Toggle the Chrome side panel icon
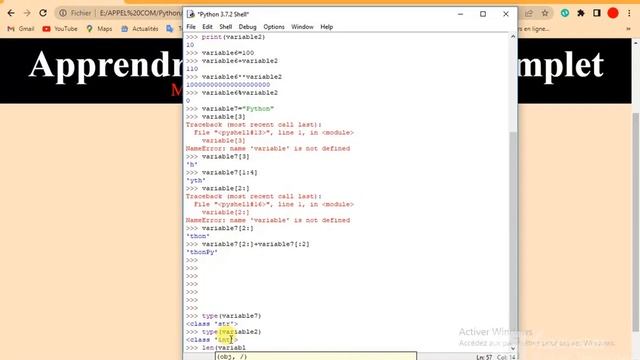The image size is (640, 360). tap(597, 13)
